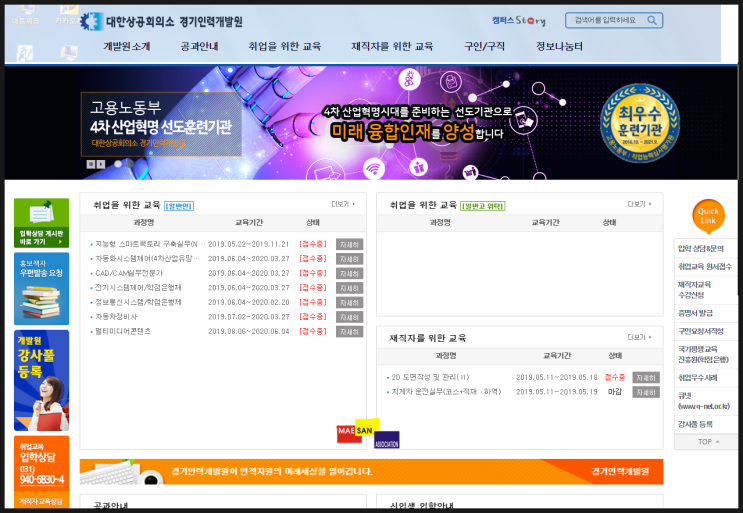Select the first banner slide dot
The width and height of the screenshot is (743, 513).
pos(118,164)
